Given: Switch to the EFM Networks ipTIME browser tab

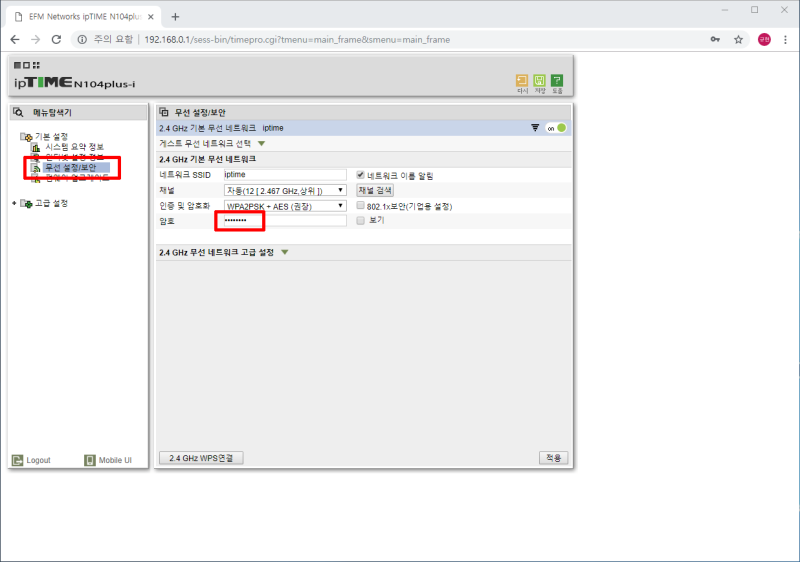Looking at the screenshot, I should coord(84,17).
